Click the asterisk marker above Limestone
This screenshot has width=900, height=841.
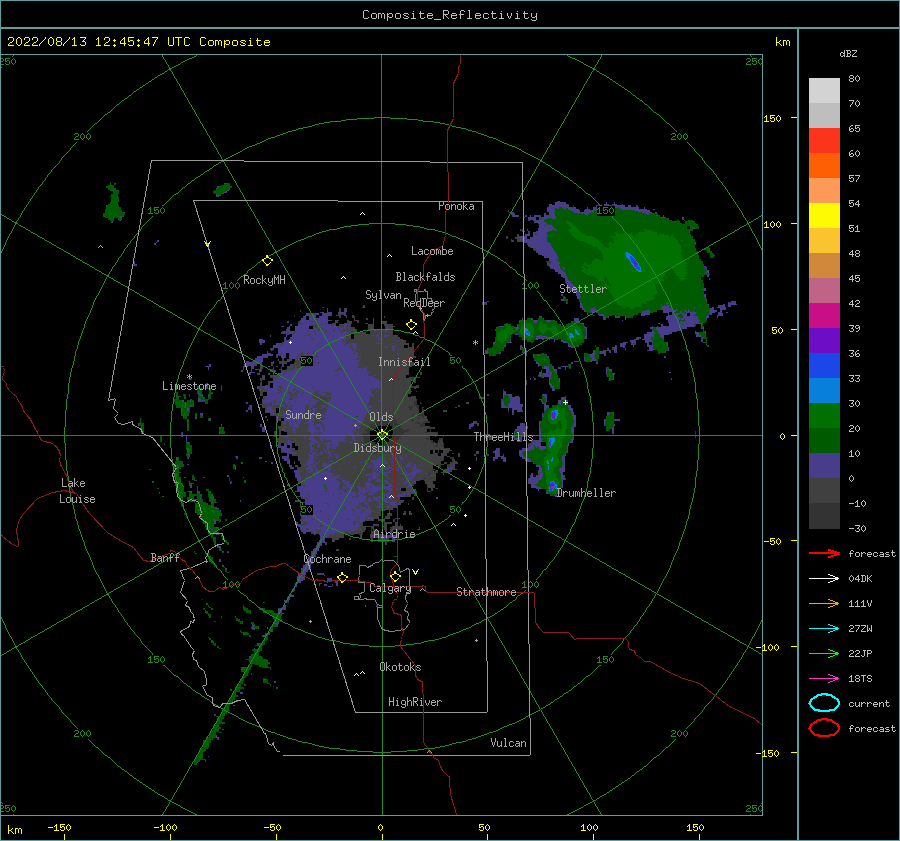coord(189,377)
